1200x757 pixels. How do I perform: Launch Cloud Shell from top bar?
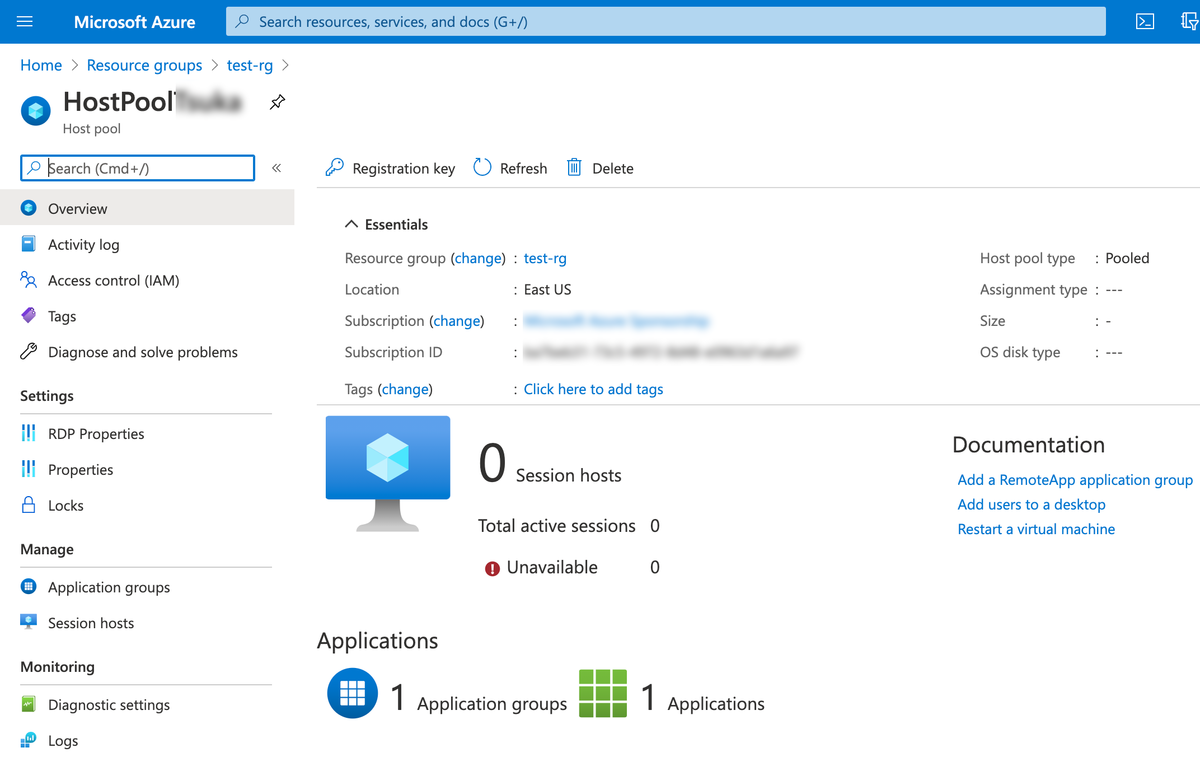pyautogui.click(x=1146, y=21)
